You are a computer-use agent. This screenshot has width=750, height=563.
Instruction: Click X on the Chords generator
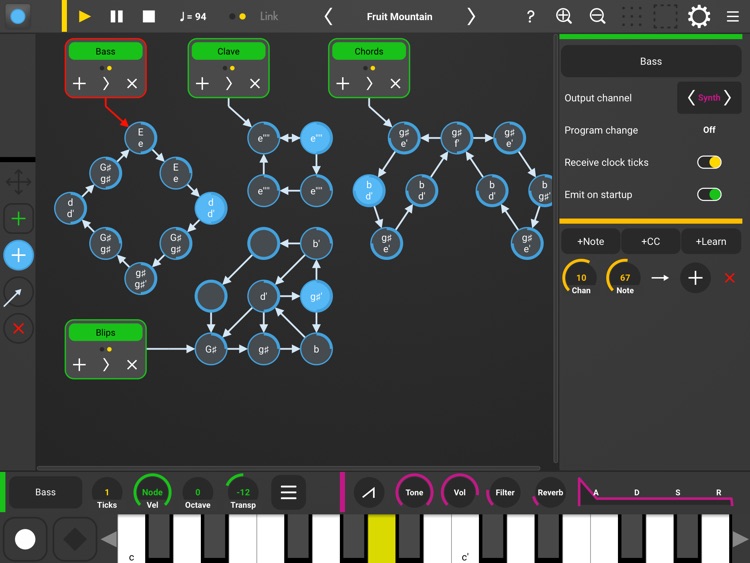395,84
